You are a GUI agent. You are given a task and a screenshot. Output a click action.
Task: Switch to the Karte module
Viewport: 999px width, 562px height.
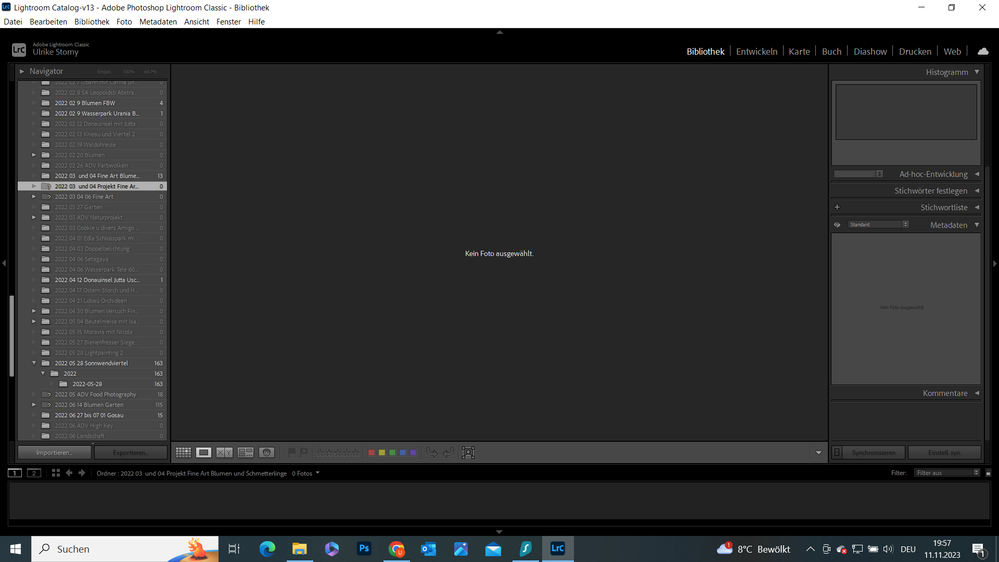(x=799, y=52)
